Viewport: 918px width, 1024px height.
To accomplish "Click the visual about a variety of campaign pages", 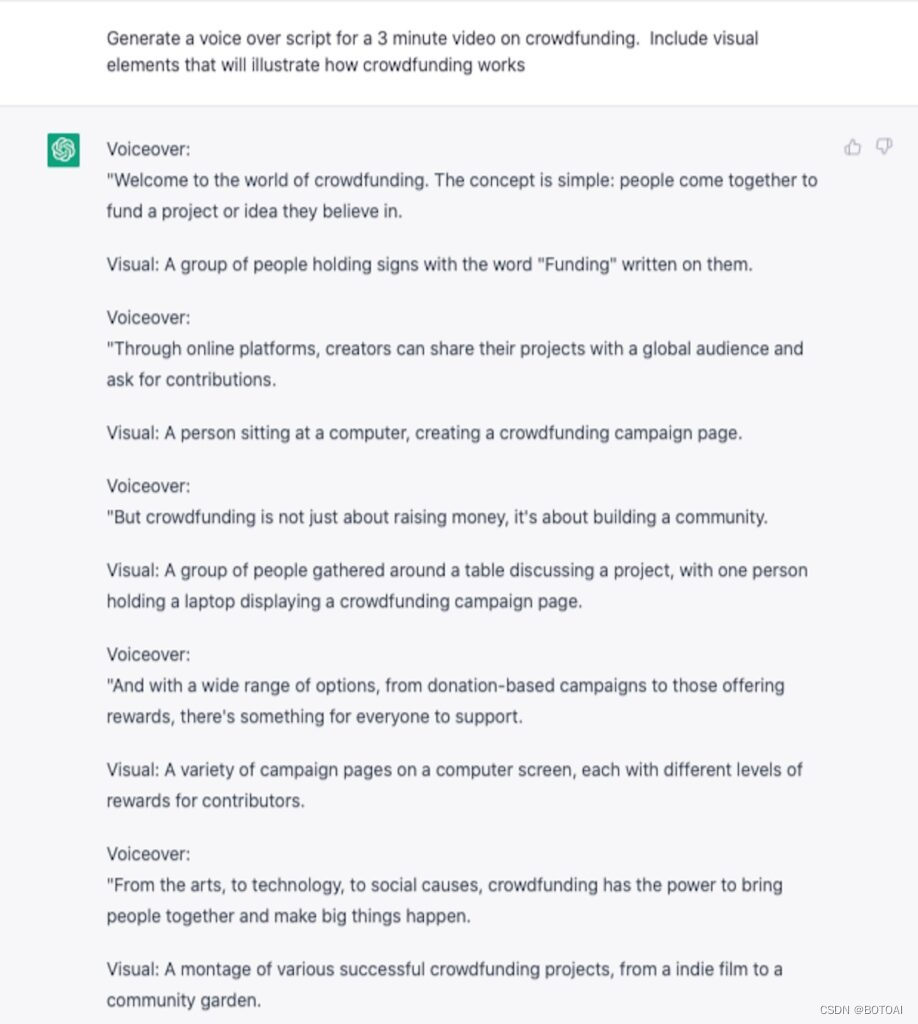I will click(x=454, y=785).
